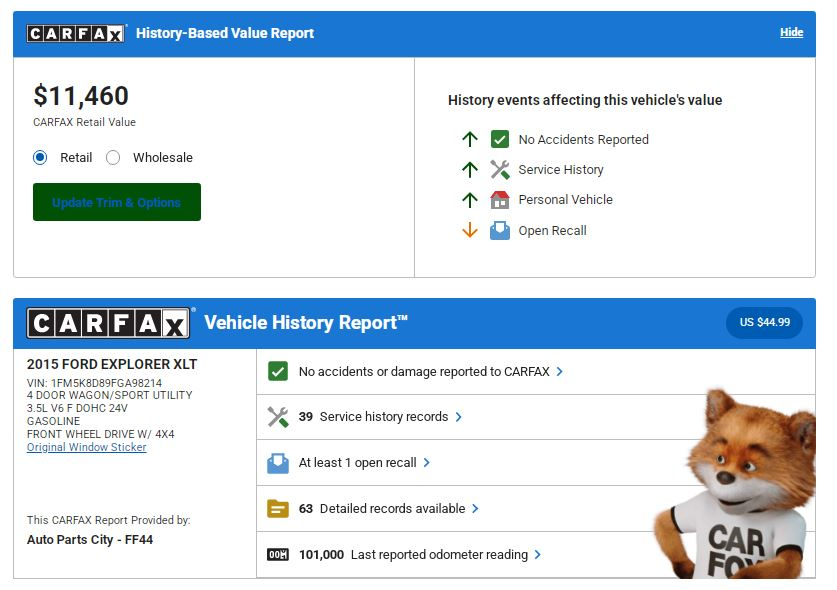This screenshot has height=590, width=837.
Task: Click the wrench icon next to Service History
Action: click(500, 170)
